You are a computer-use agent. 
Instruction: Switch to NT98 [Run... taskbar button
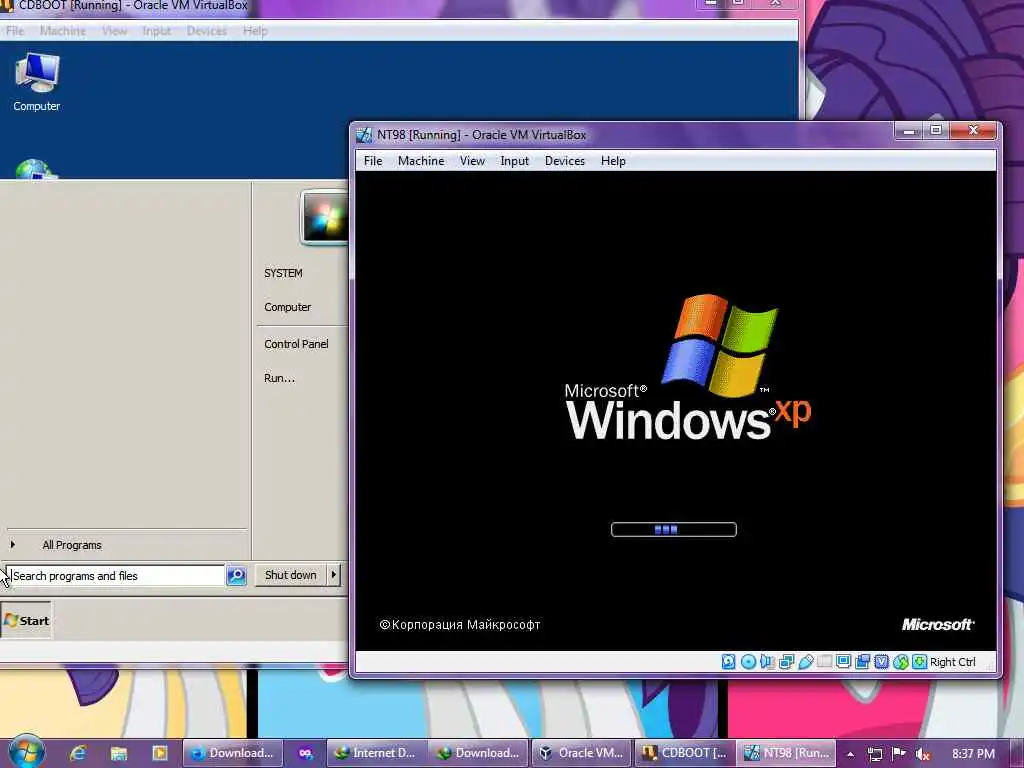pos(787,753)
